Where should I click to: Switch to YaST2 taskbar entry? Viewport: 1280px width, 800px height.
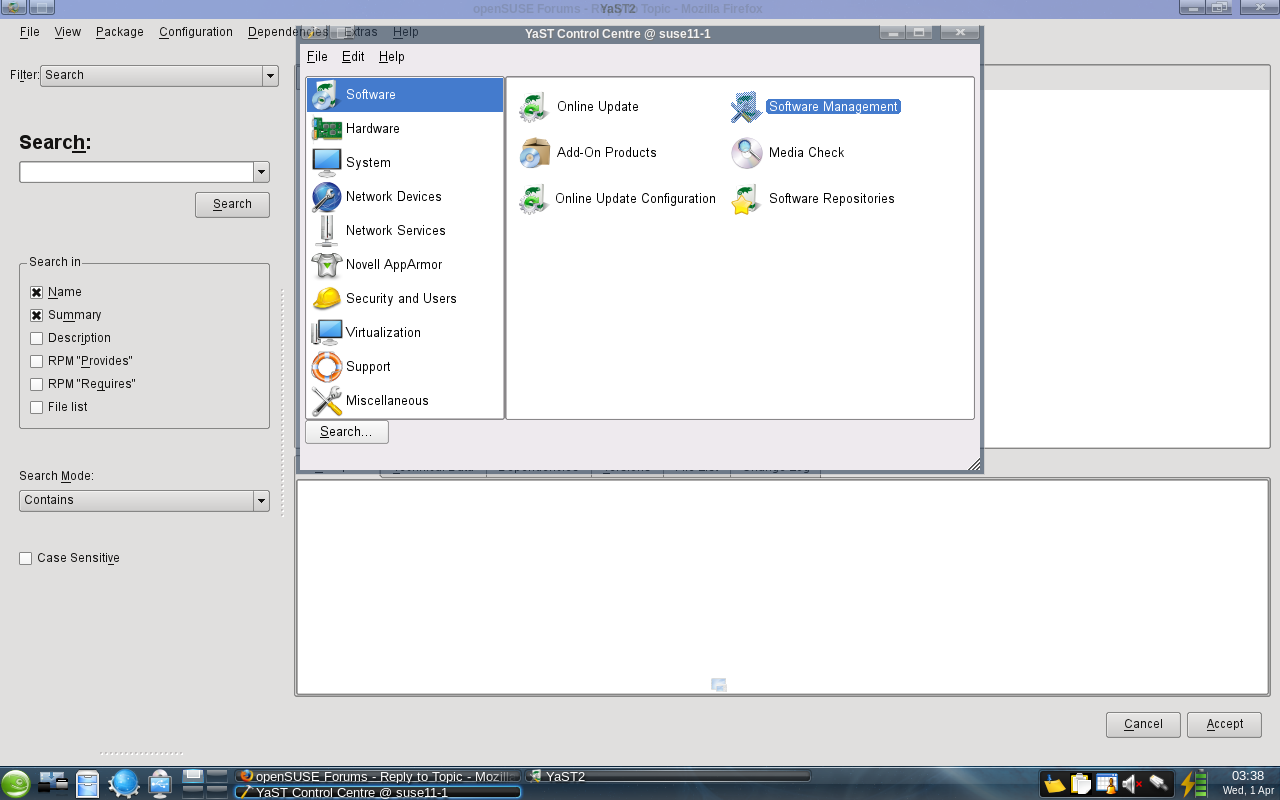pyautogui.click(x=668, y=776)
